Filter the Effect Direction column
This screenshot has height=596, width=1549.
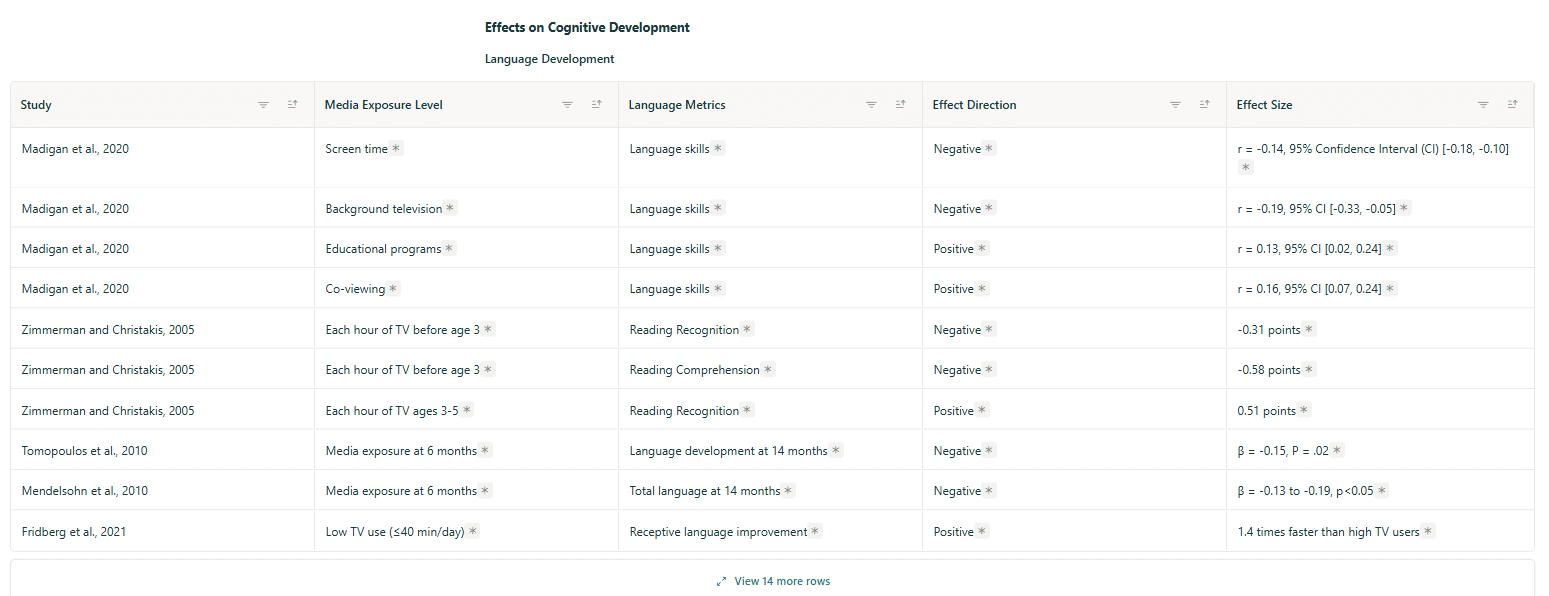tap(1175, 105)
